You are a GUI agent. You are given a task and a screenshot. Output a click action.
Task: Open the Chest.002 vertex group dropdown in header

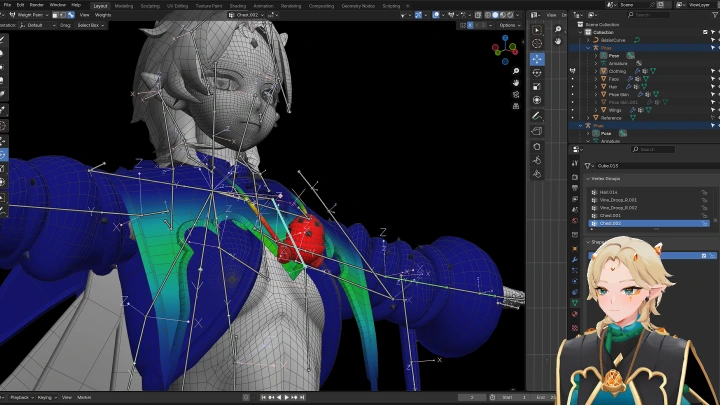247,15
